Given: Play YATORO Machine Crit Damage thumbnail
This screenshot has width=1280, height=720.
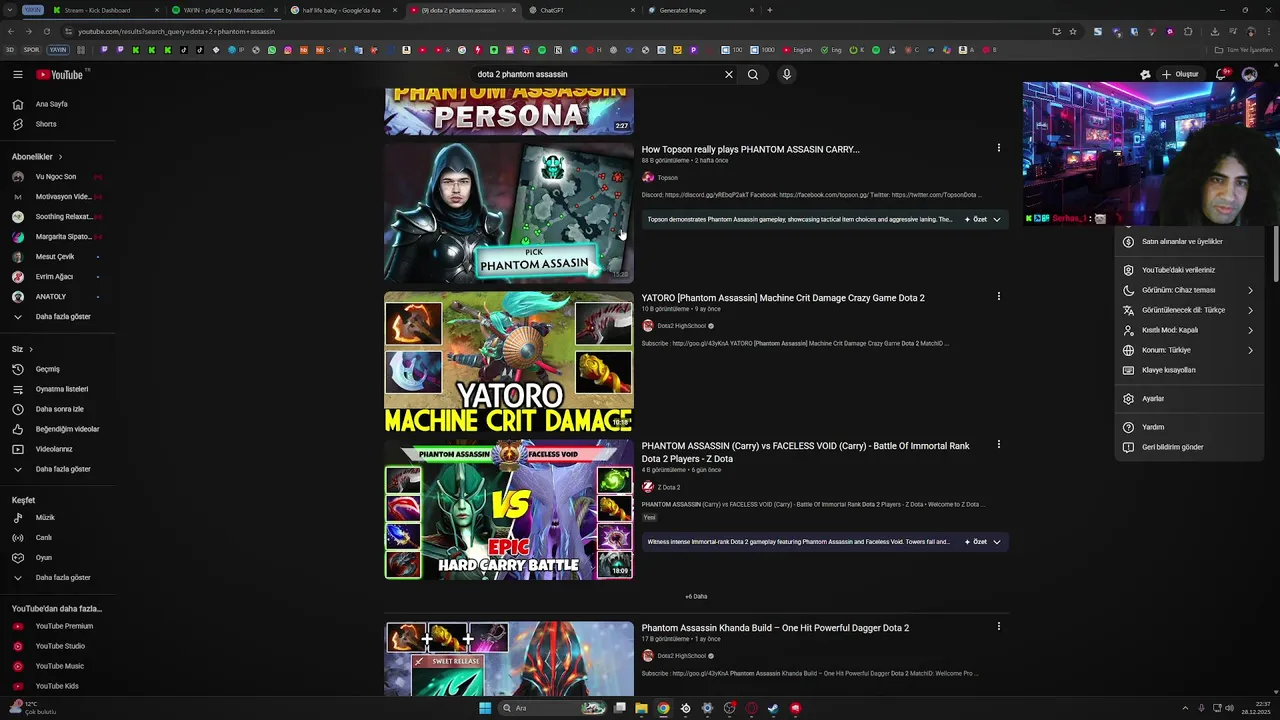Looking at the screenshot, I should click(509, 362).
